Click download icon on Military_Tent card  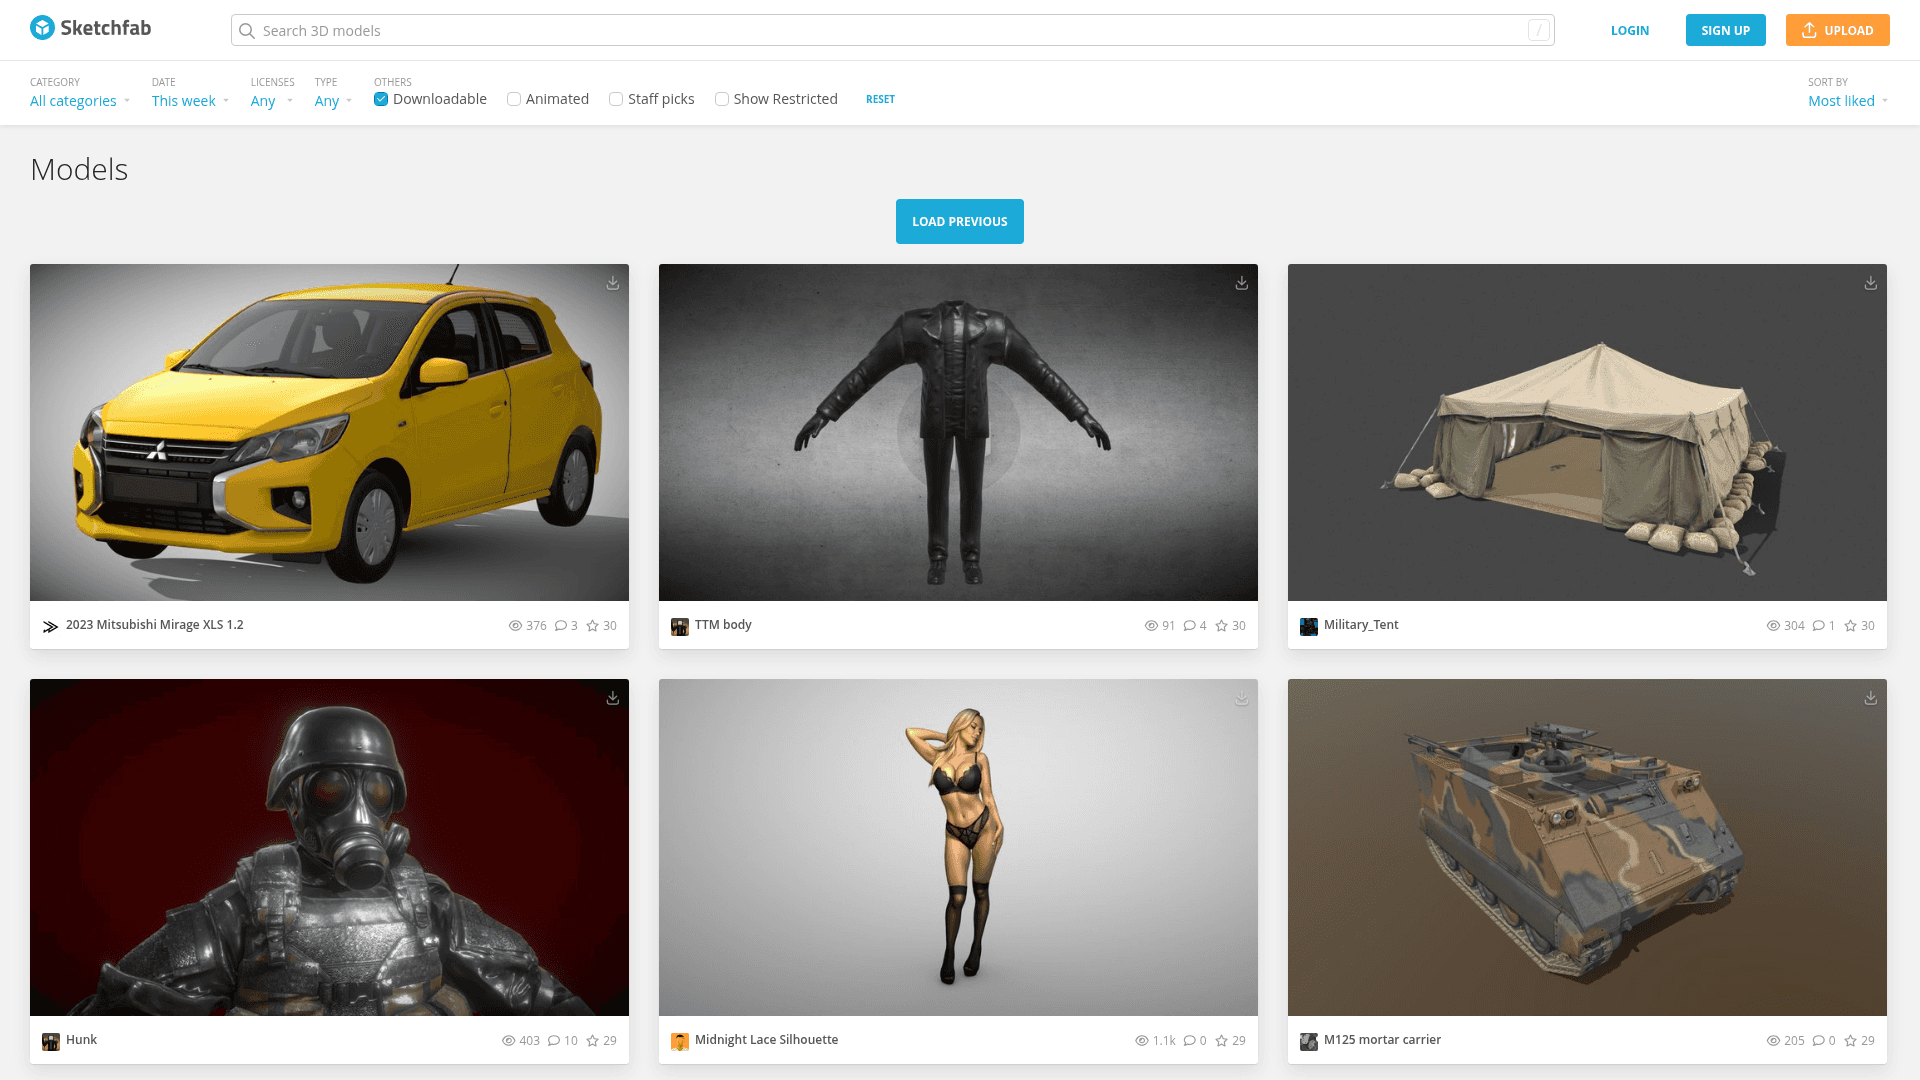coord(1870,284)
